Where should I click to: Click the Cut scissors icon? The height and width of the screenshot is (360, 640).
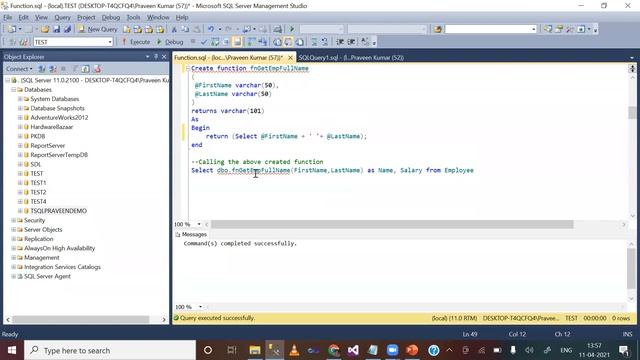pyautogui.click(x=174, y=29)
